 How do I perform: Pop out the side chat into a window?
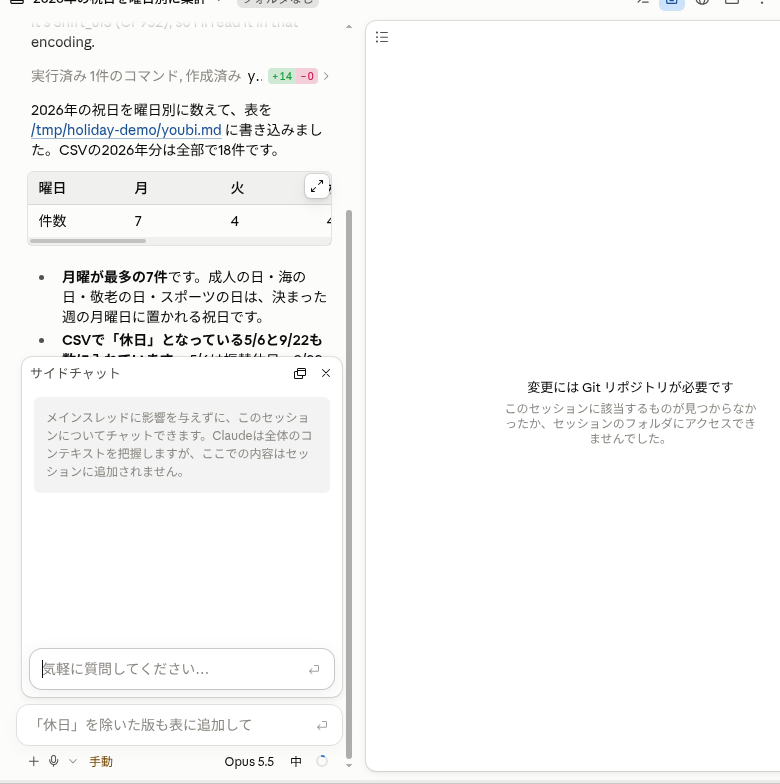(x=300, y=374)
